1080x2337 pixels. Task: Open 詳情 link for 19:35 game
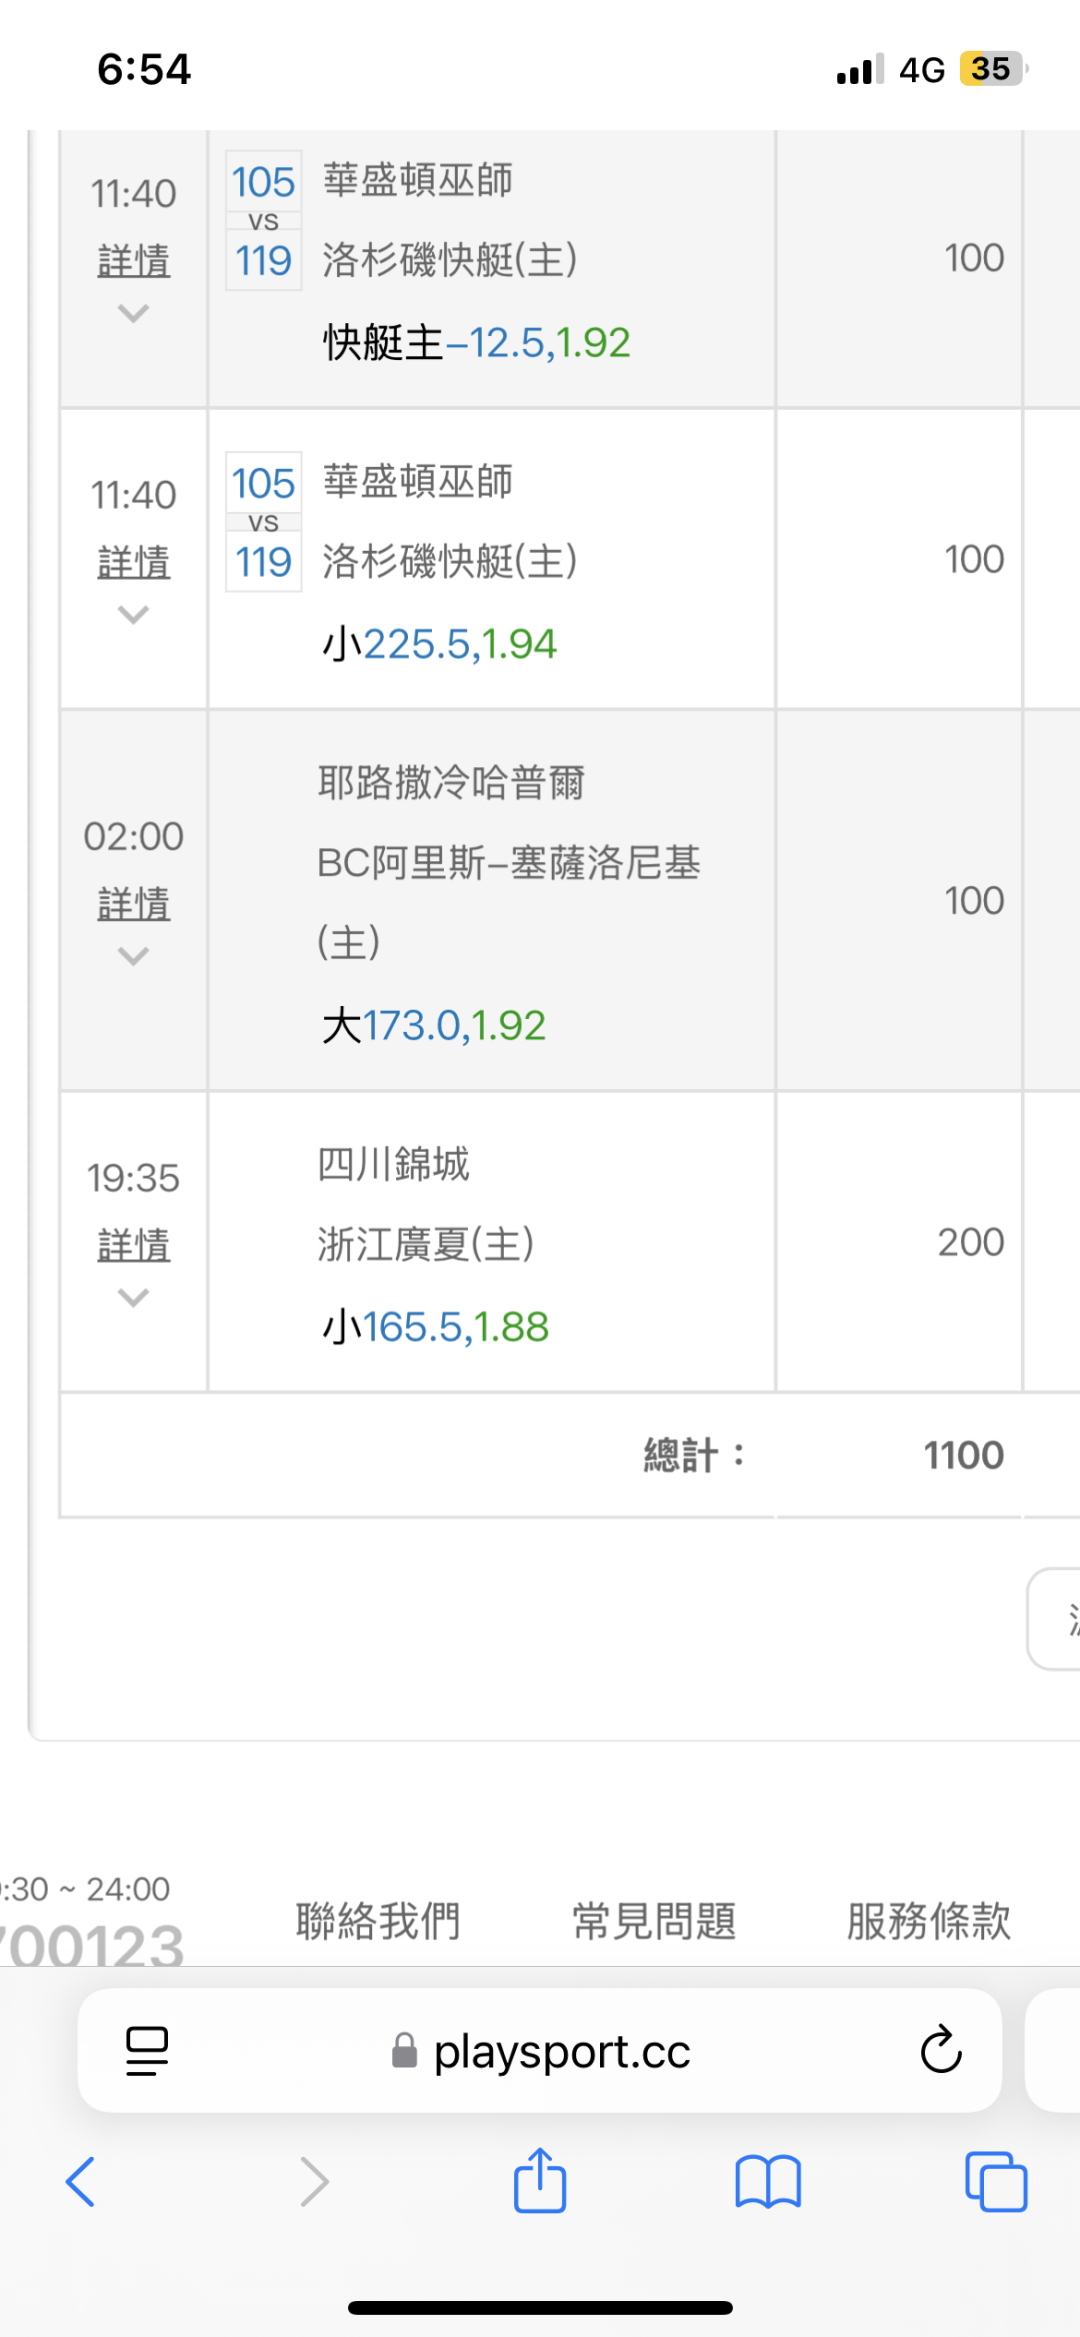133,1245
